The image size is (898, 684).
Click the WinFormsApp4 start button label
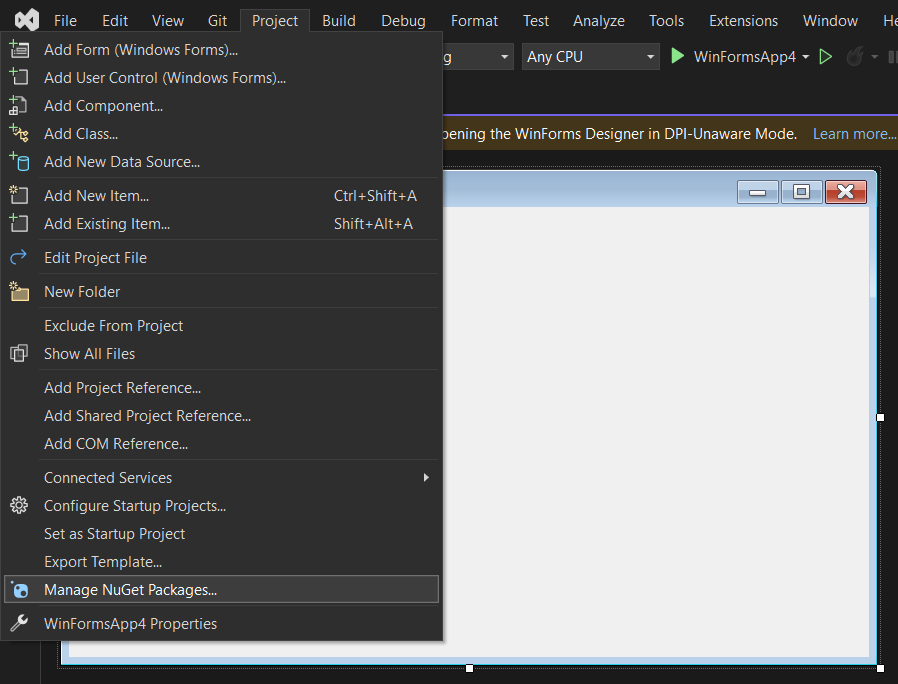pos(745,57)
